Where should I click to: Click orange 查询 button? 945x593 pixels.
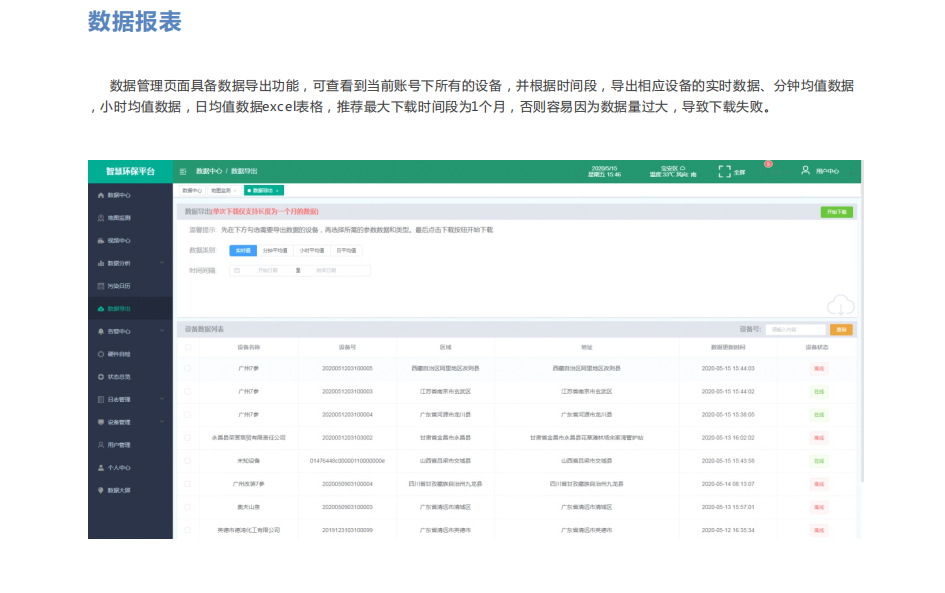[x=841, y=330]
